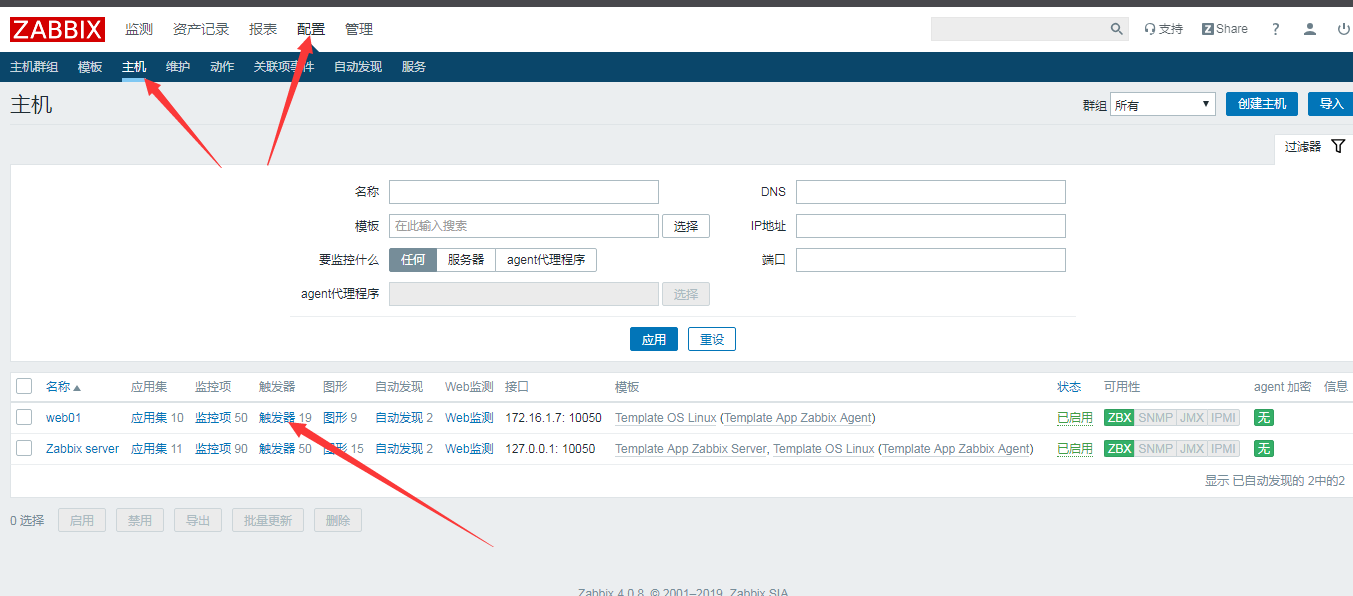Click IPMI badge in Zabbix server row
This screenshot has width=1353, height=596.
1223,449
